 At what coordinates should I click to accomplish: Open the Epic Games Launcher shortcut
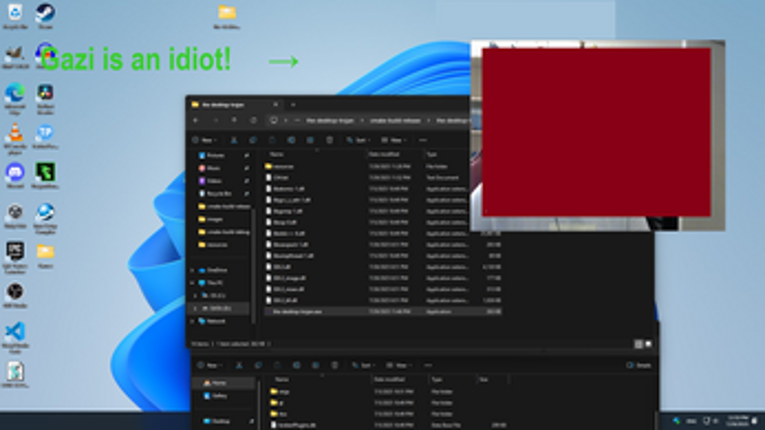(x=15, y=257)
